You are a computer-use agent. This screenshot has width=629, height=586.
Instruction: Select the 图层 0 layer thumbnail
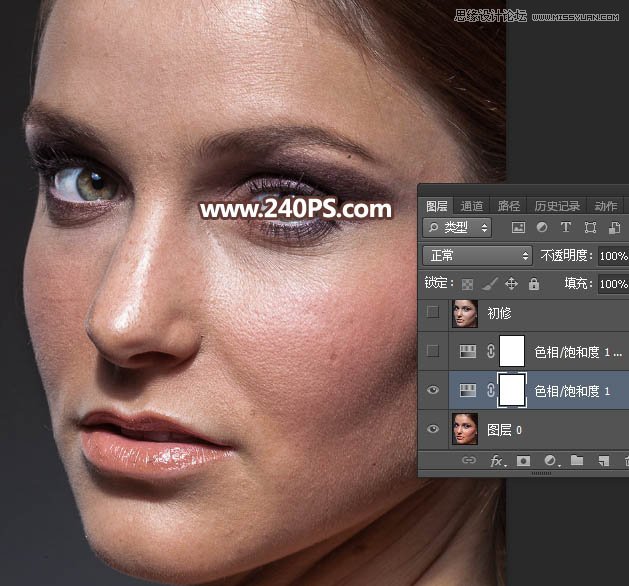[465, 429]
